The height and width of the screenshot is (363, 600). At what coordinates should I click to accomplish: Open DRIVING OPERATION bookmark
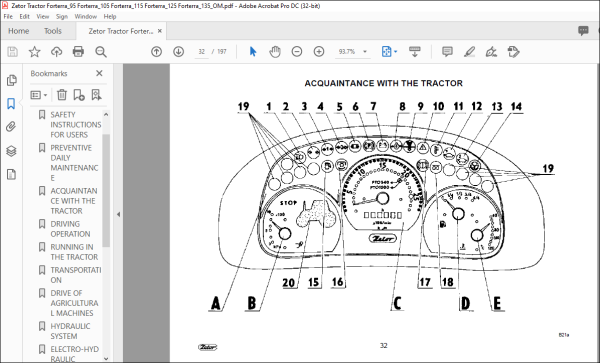pyautogui.click(x=70, y=229)
